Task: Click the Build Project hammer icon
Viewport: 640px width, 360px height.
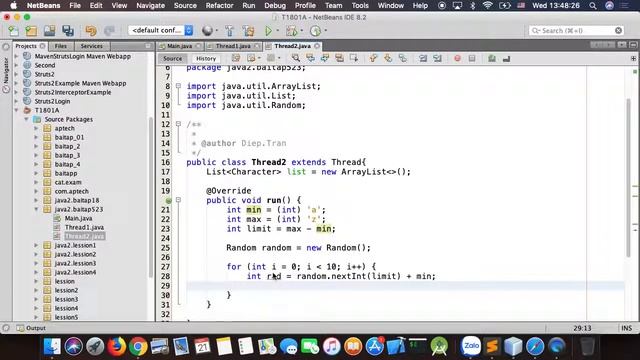Action: (229, 31)
